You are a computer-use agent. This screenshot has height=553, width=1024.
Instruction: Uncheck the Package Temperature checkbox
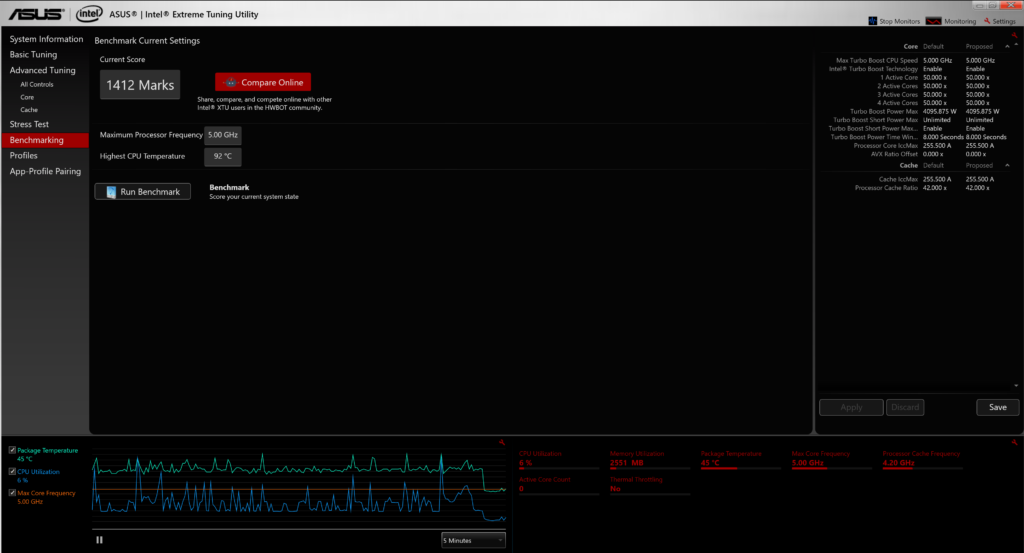click(12, 451)
